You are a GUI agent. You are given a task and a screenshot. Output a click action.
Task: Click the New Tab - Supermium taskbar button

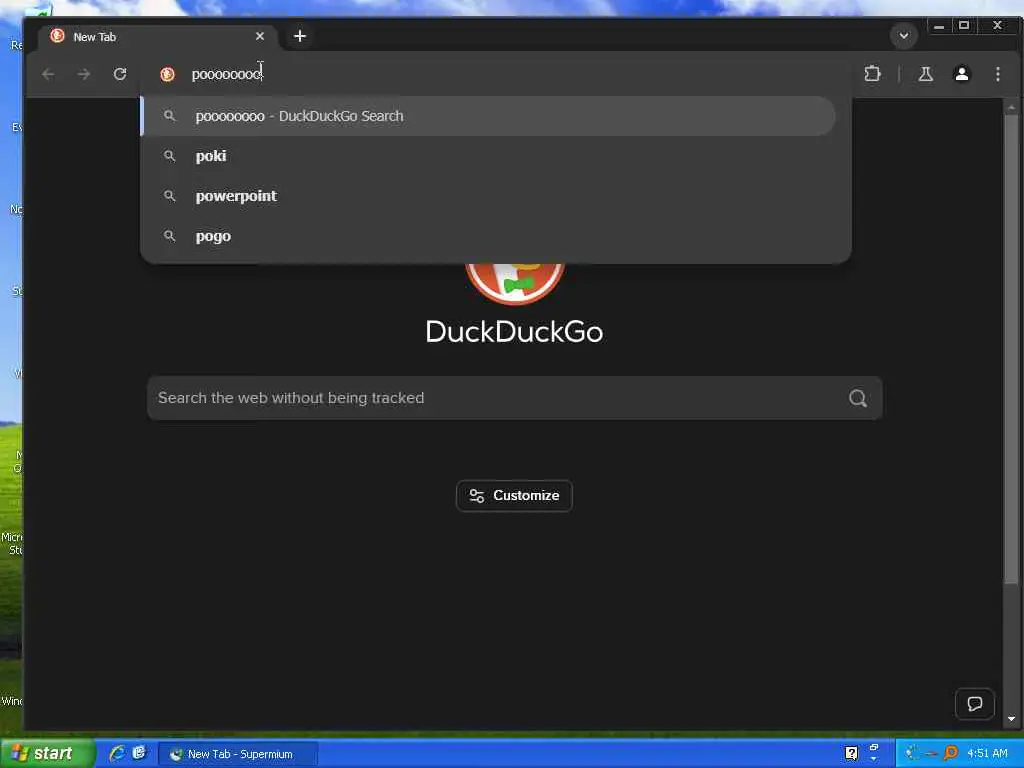238,754
